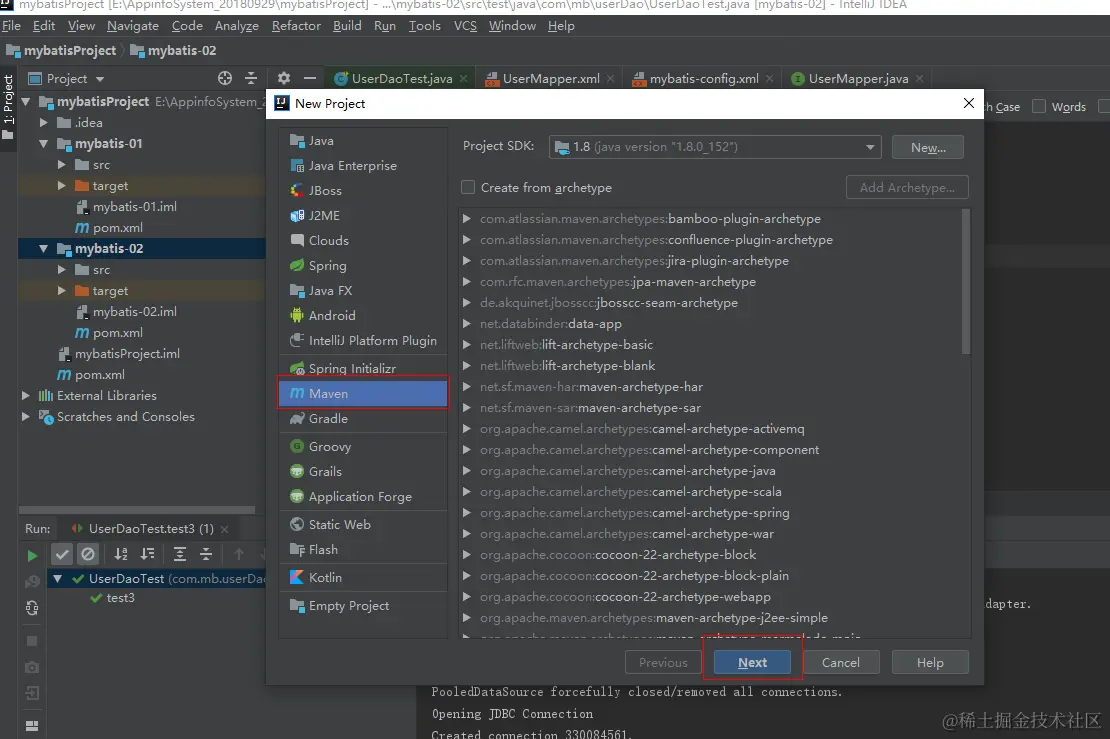Image resolution: width=1110 pixels, height=739 pixels.
Task: Select JBoss project type
Action: click(x=363, y=190)
